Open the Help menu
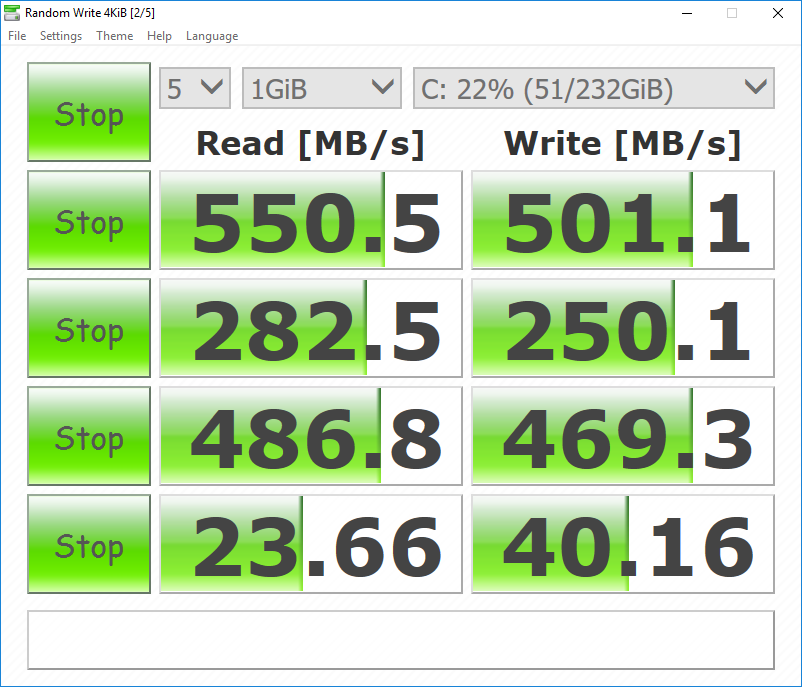The image size is (802, 687). point(159,36)
